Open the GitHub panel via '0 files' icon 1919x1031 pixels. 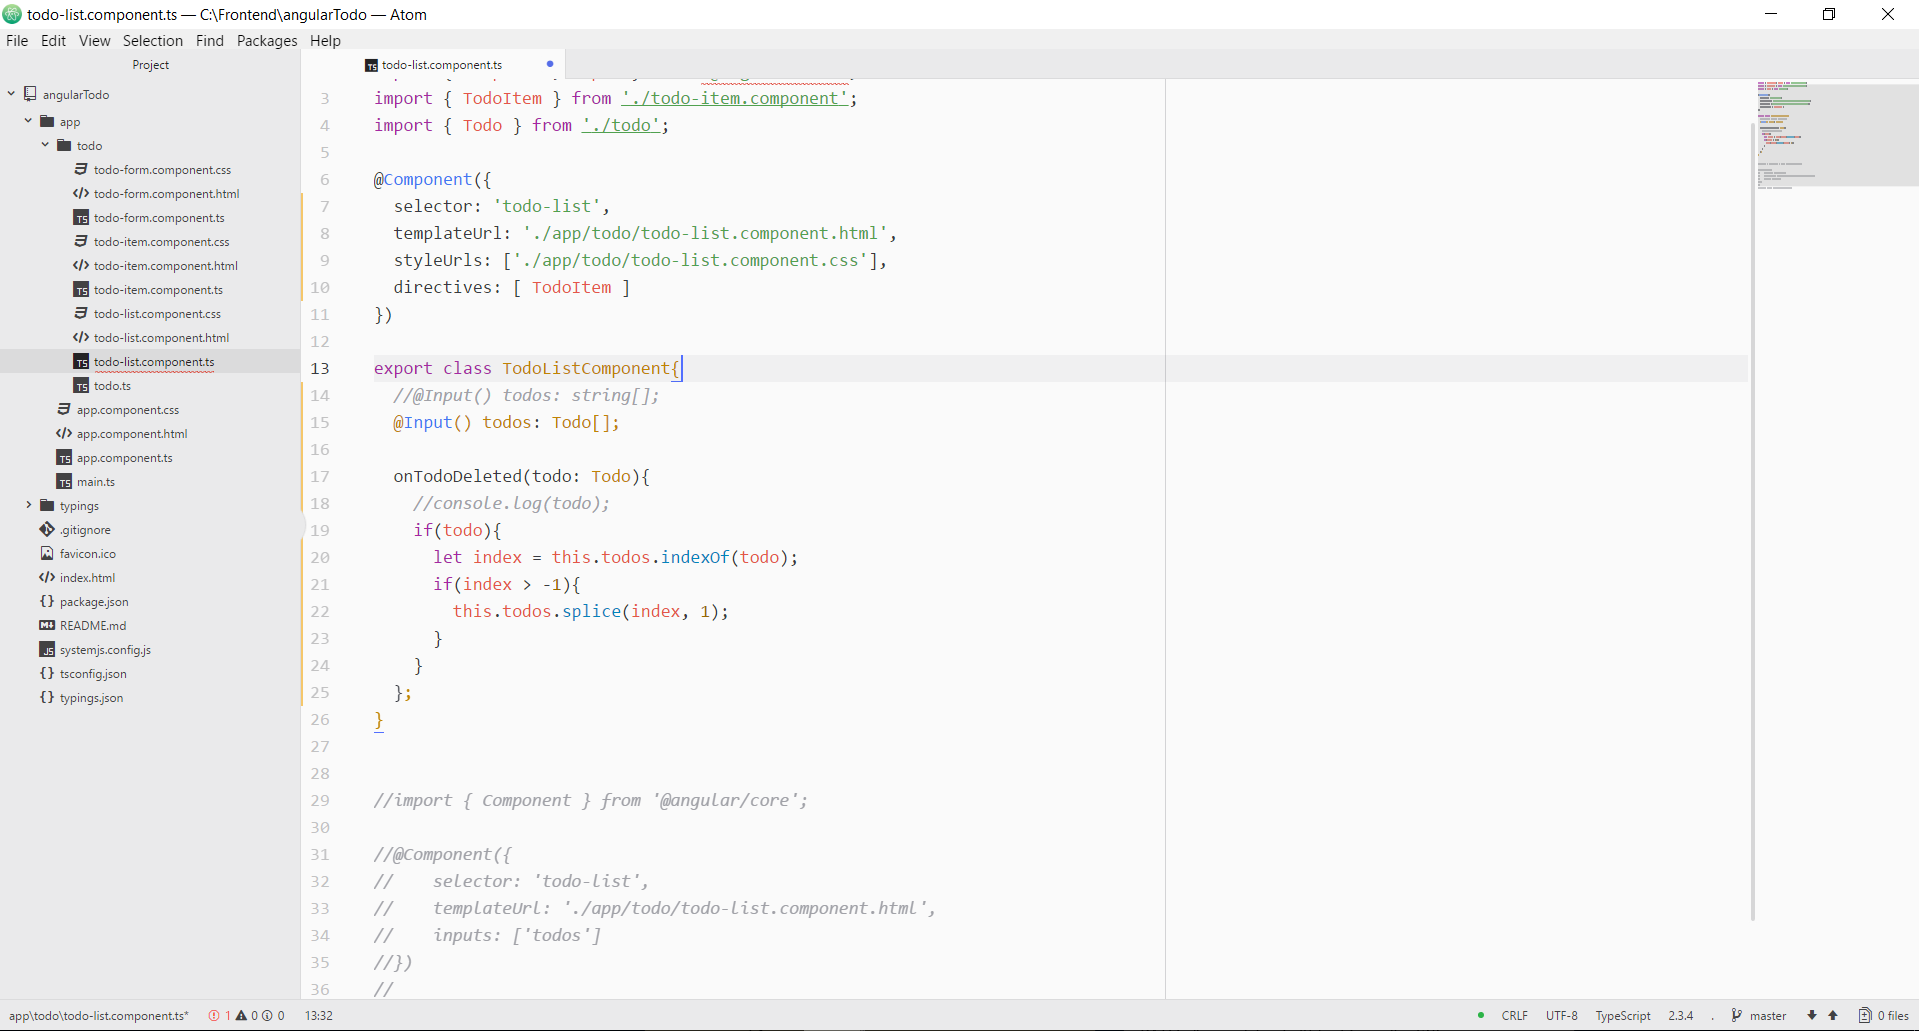tap(1884, 1015)
